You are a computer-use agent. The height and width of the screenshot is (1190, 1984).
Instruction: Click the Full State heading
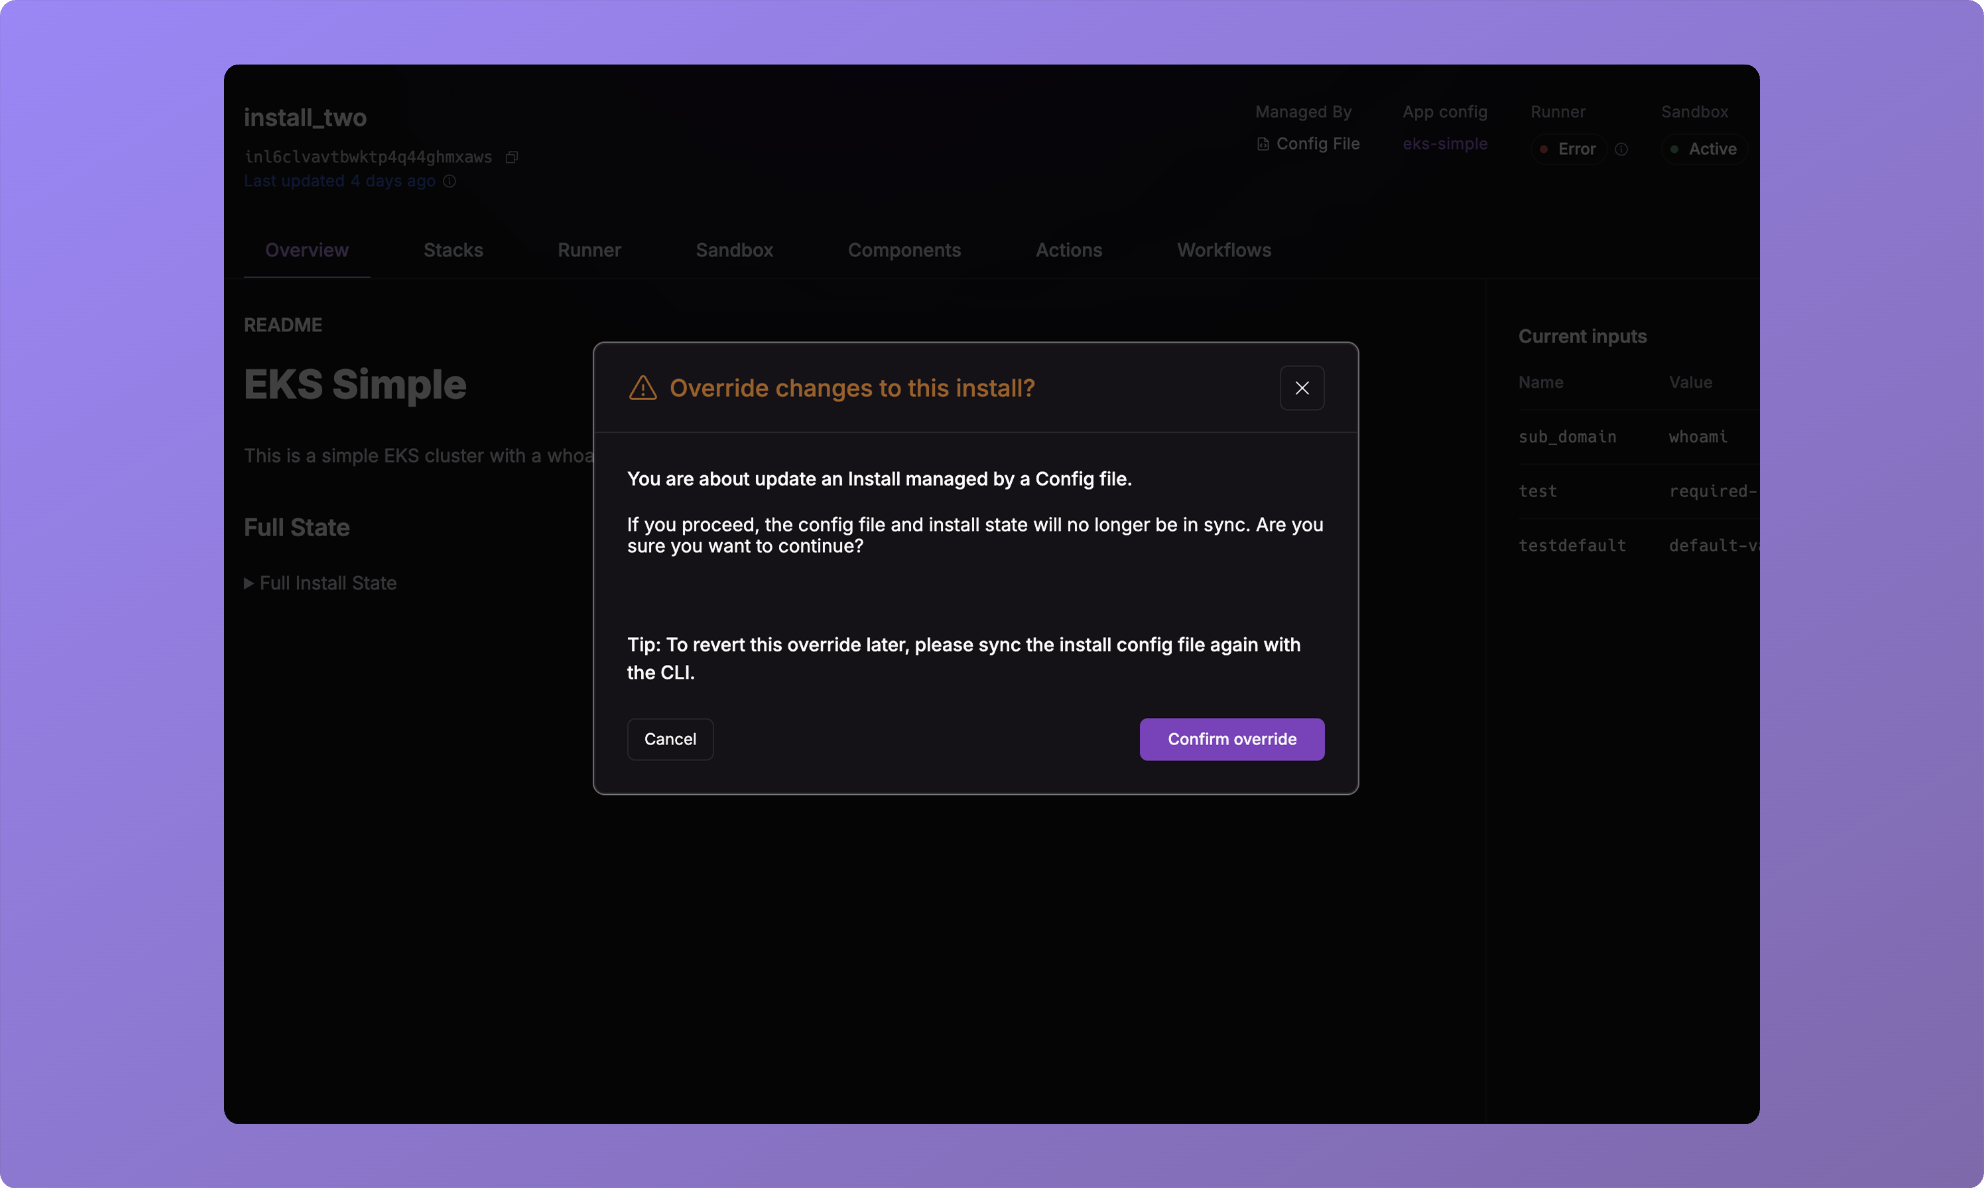coord(297,528)
